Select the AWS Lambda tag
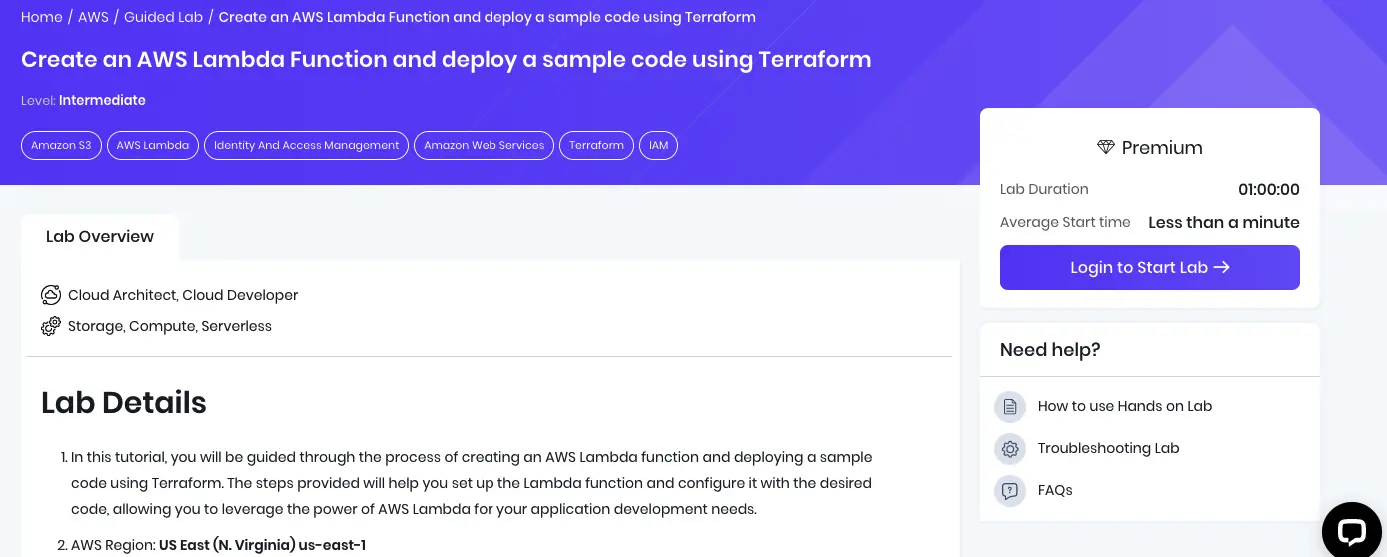This screenshot has height=557, width=1387. pyautogui.click(x=153, y=145)
